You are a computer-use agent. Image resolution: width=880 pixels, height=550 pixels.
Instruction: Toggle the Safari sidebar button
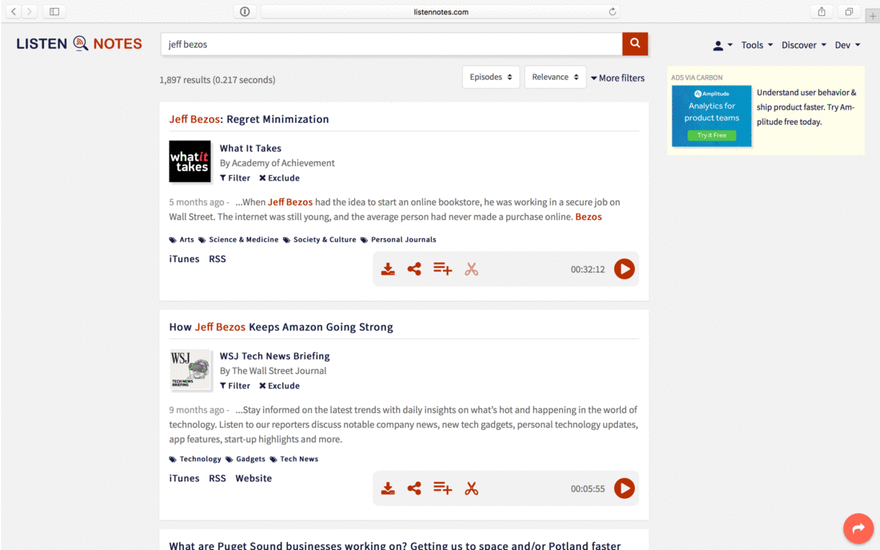54,11
